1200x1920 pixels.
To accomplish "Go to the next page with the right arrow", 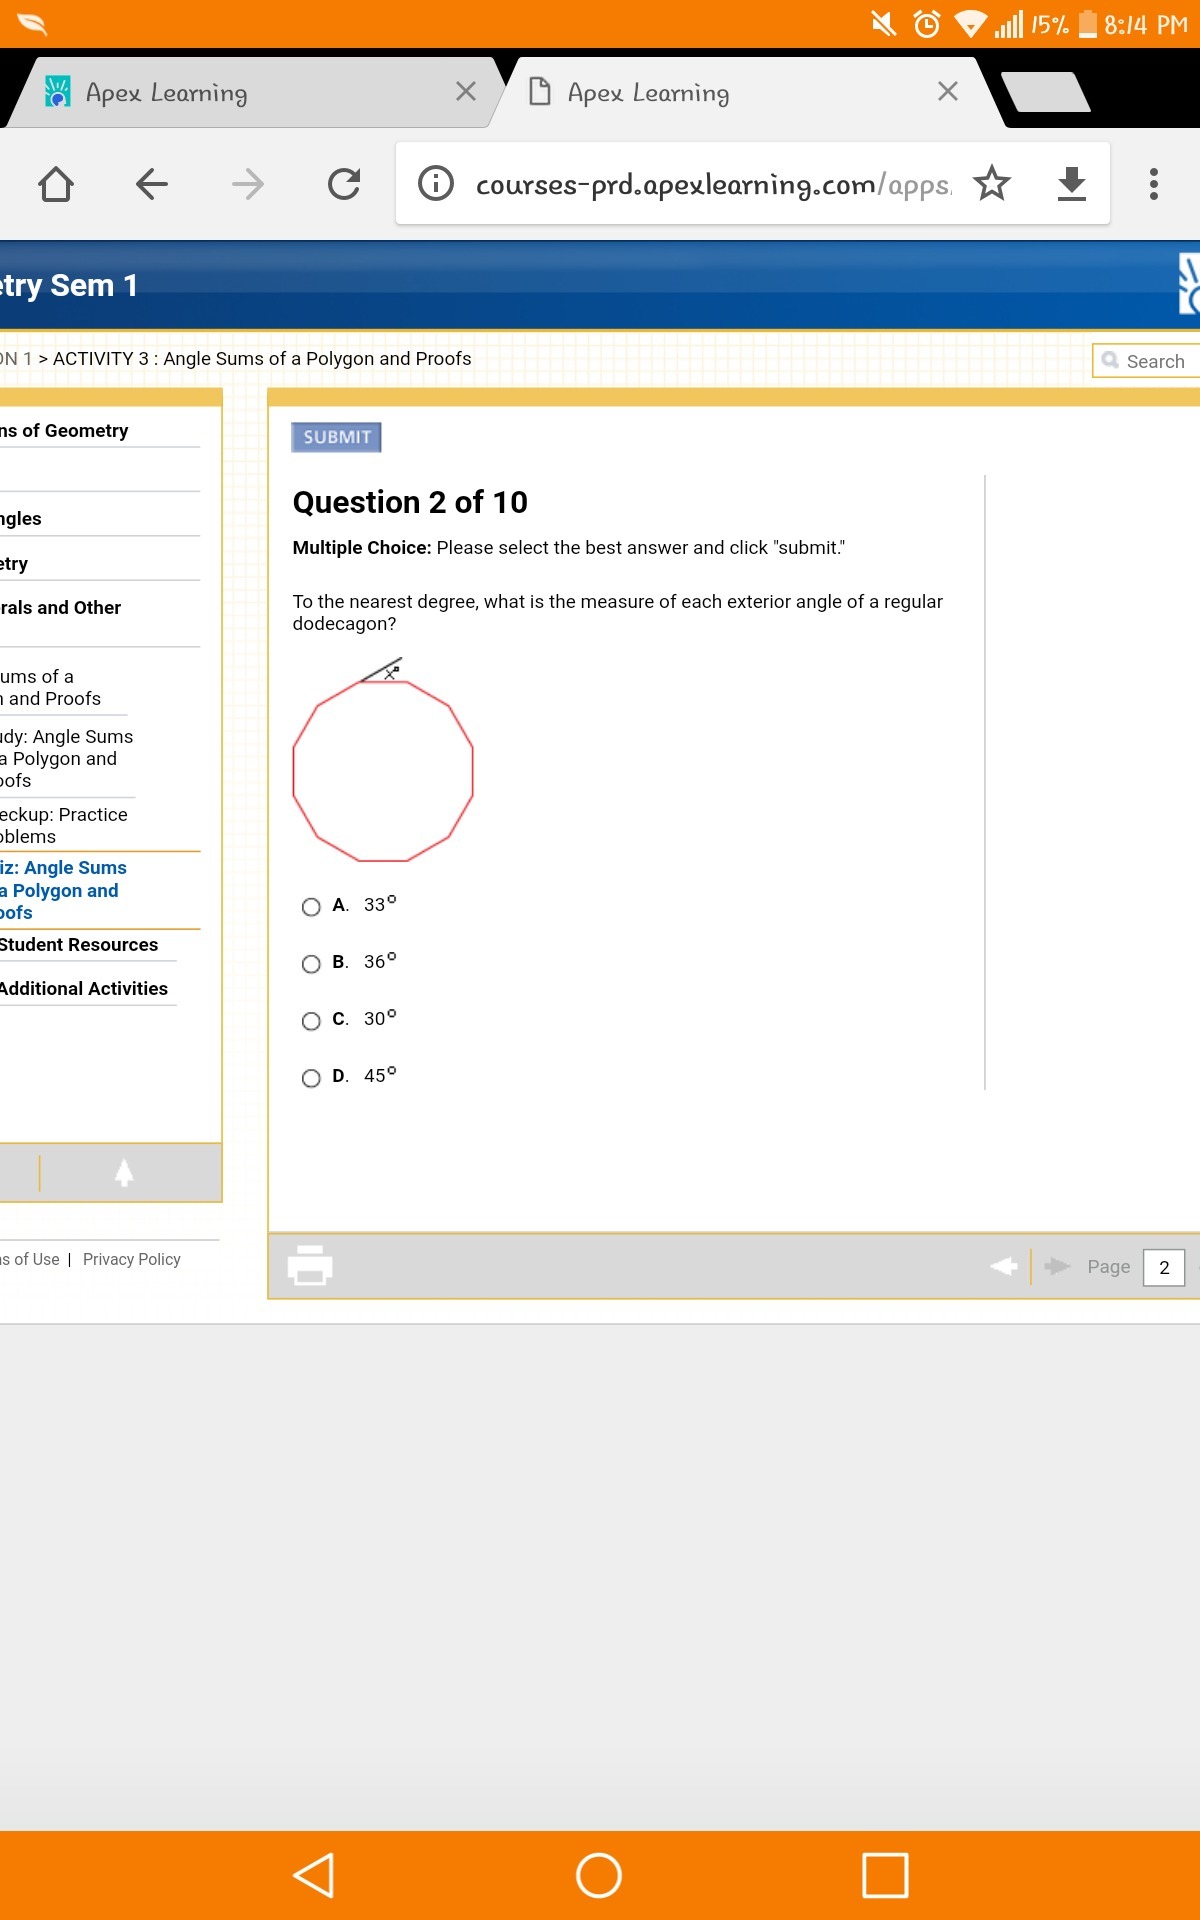I will tap(1057, 1266).
